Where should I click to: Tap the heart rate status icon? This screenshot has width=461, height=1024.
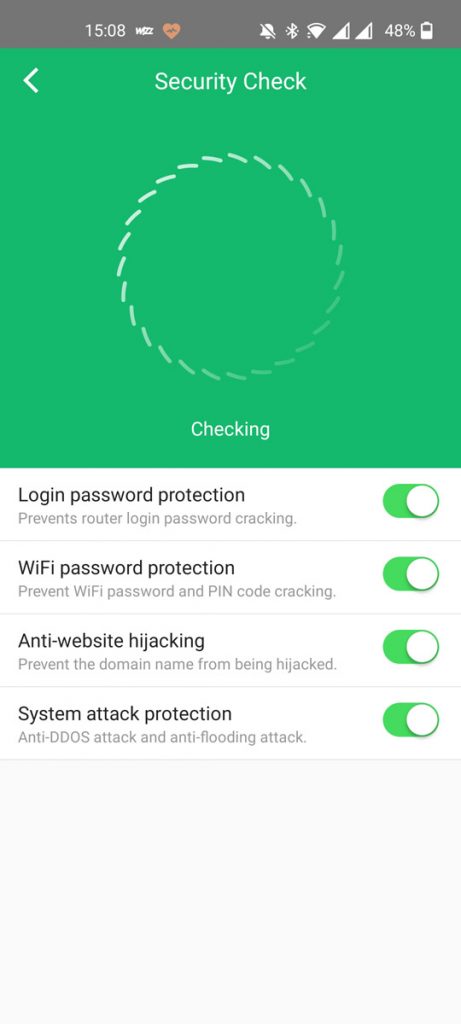[x=171, y=31]
